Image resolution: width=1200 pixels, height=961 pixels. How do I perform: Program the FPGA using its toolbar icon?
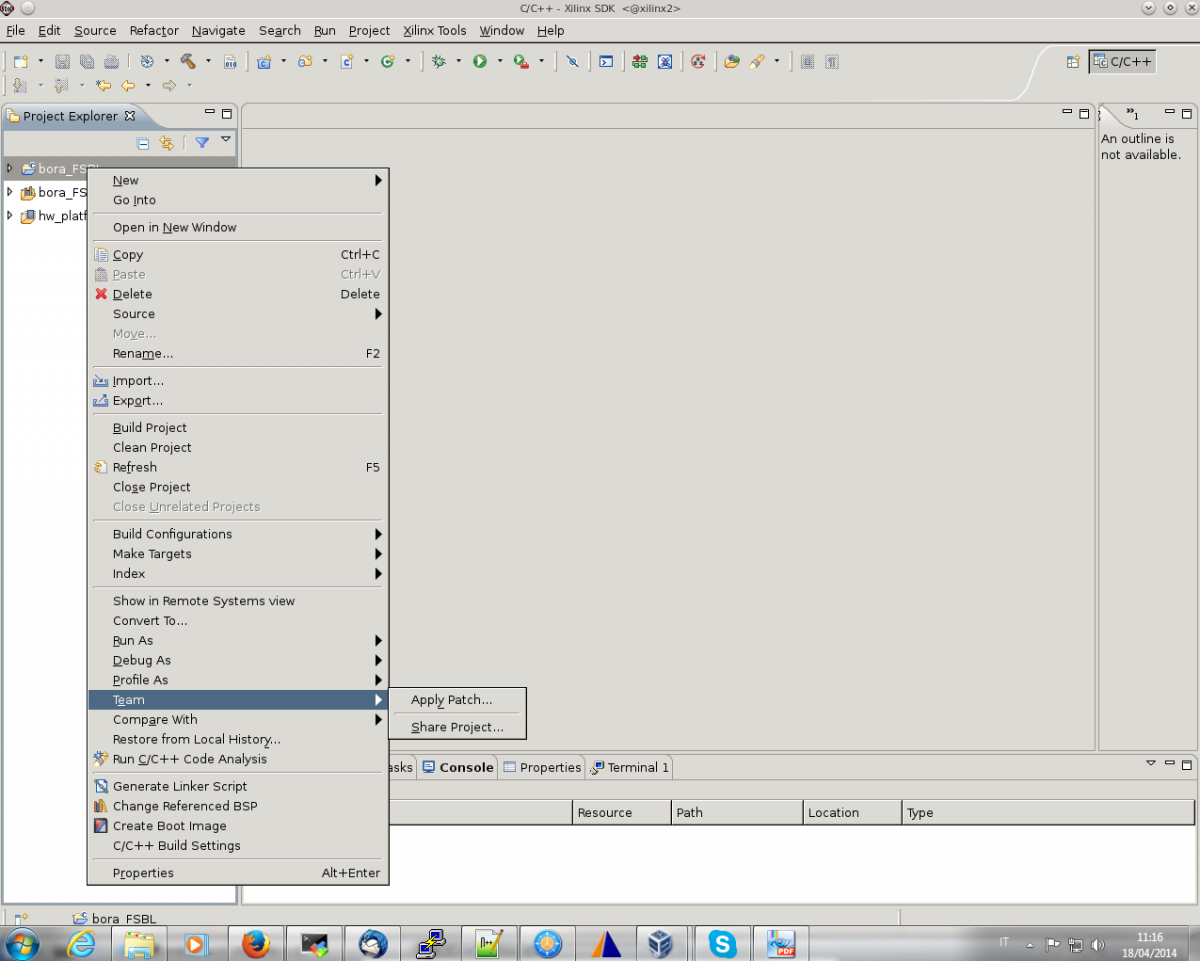(x=638, y=61)
